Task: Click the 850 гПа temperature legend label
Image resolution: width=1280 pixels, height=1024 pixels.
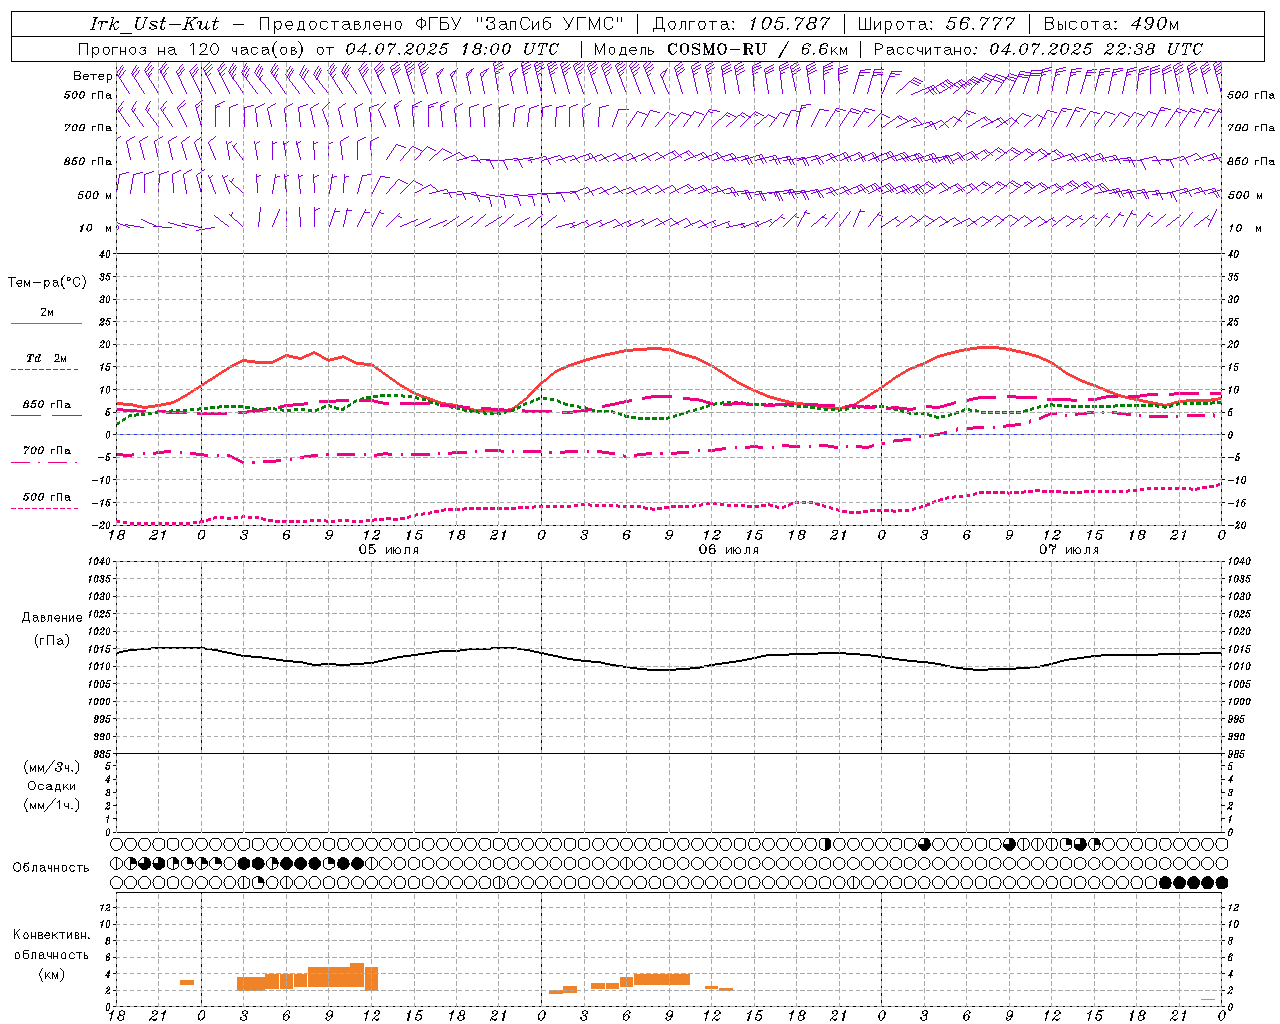Action: click(x=46, y=405)
